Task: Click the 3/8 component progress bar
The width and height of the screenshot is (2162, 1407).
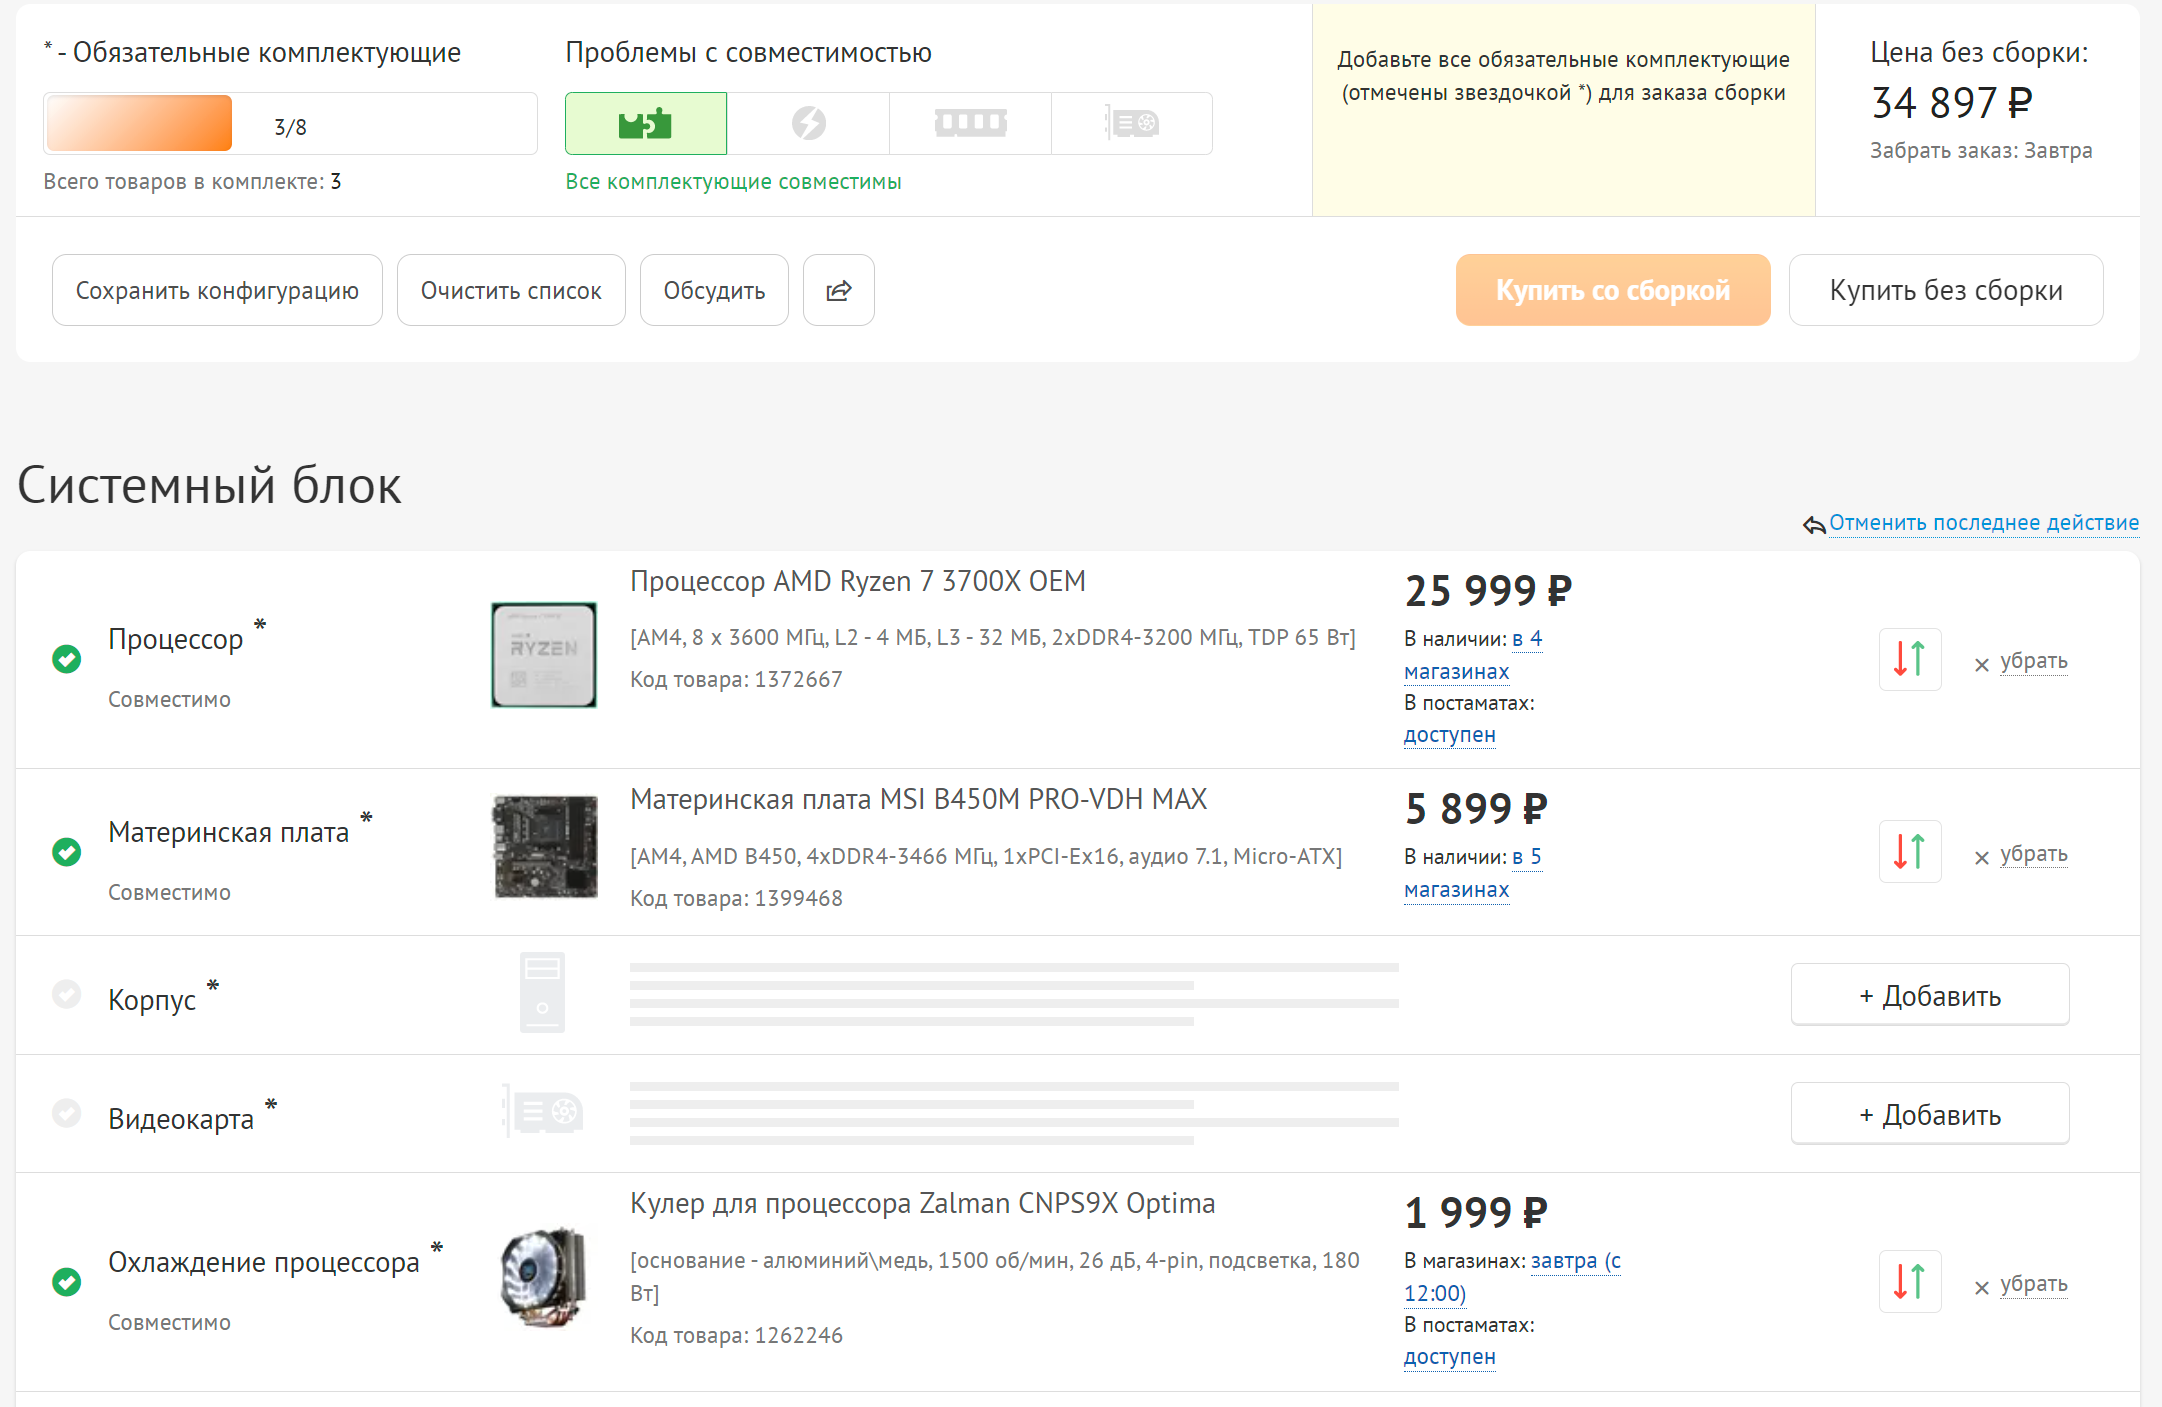Action: [x=290, y=123]
